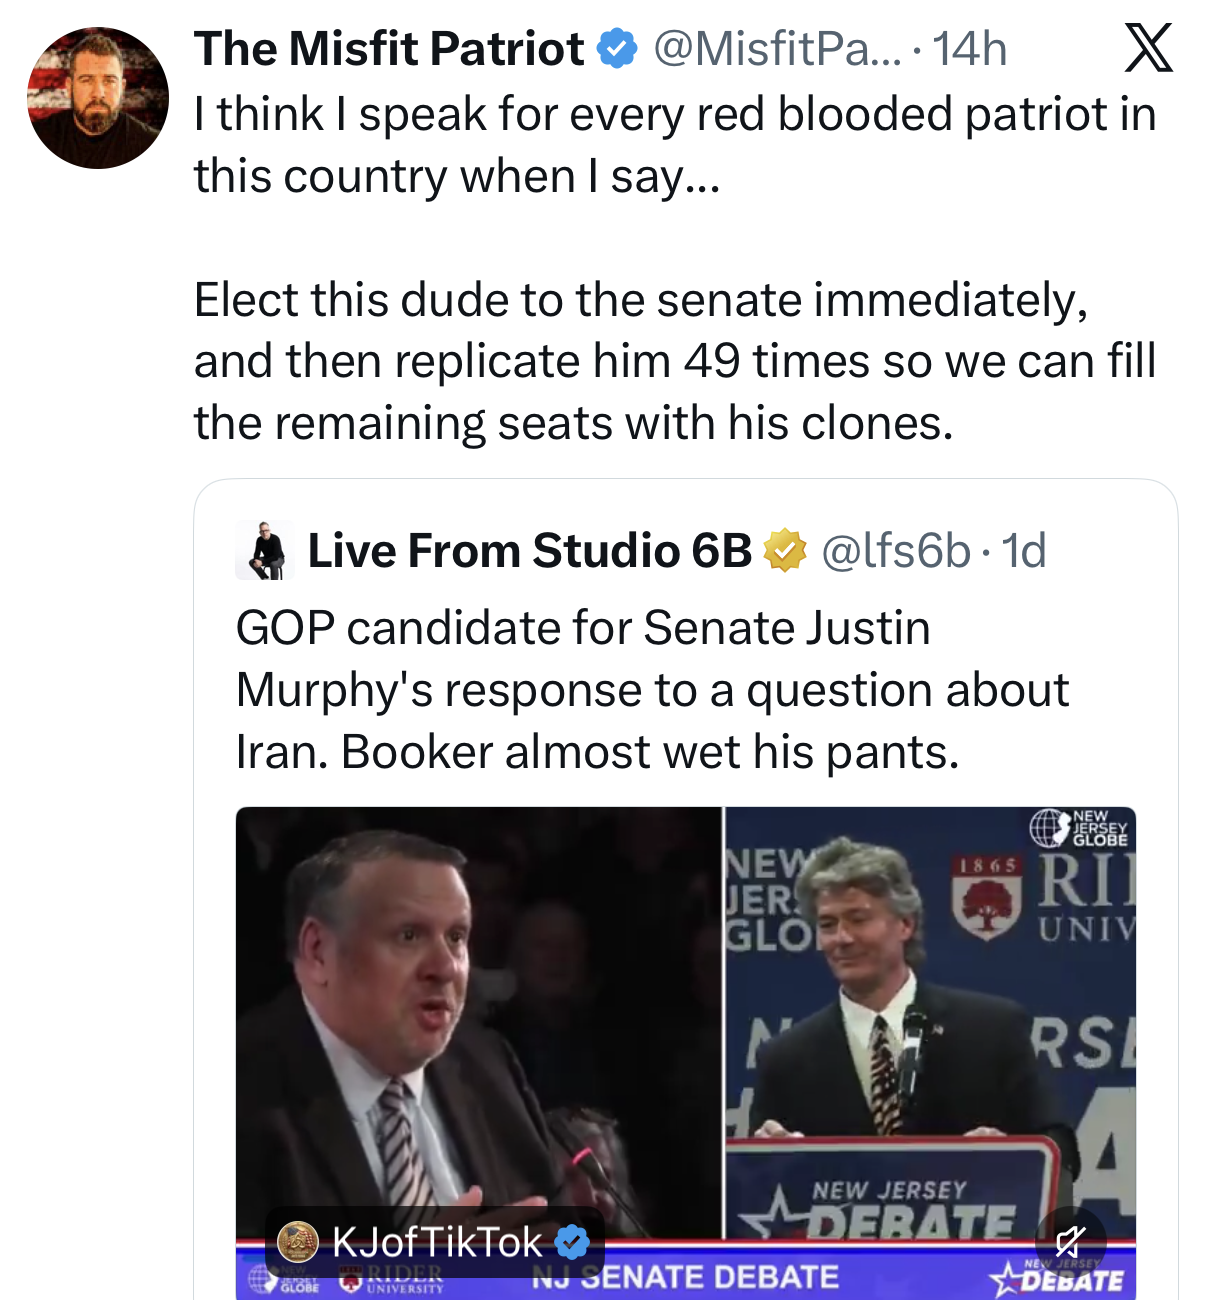Click Live From Studio 6B gold verified badge
Image resolution: width=1206 pixels, height=1300 pixels.
785,550
